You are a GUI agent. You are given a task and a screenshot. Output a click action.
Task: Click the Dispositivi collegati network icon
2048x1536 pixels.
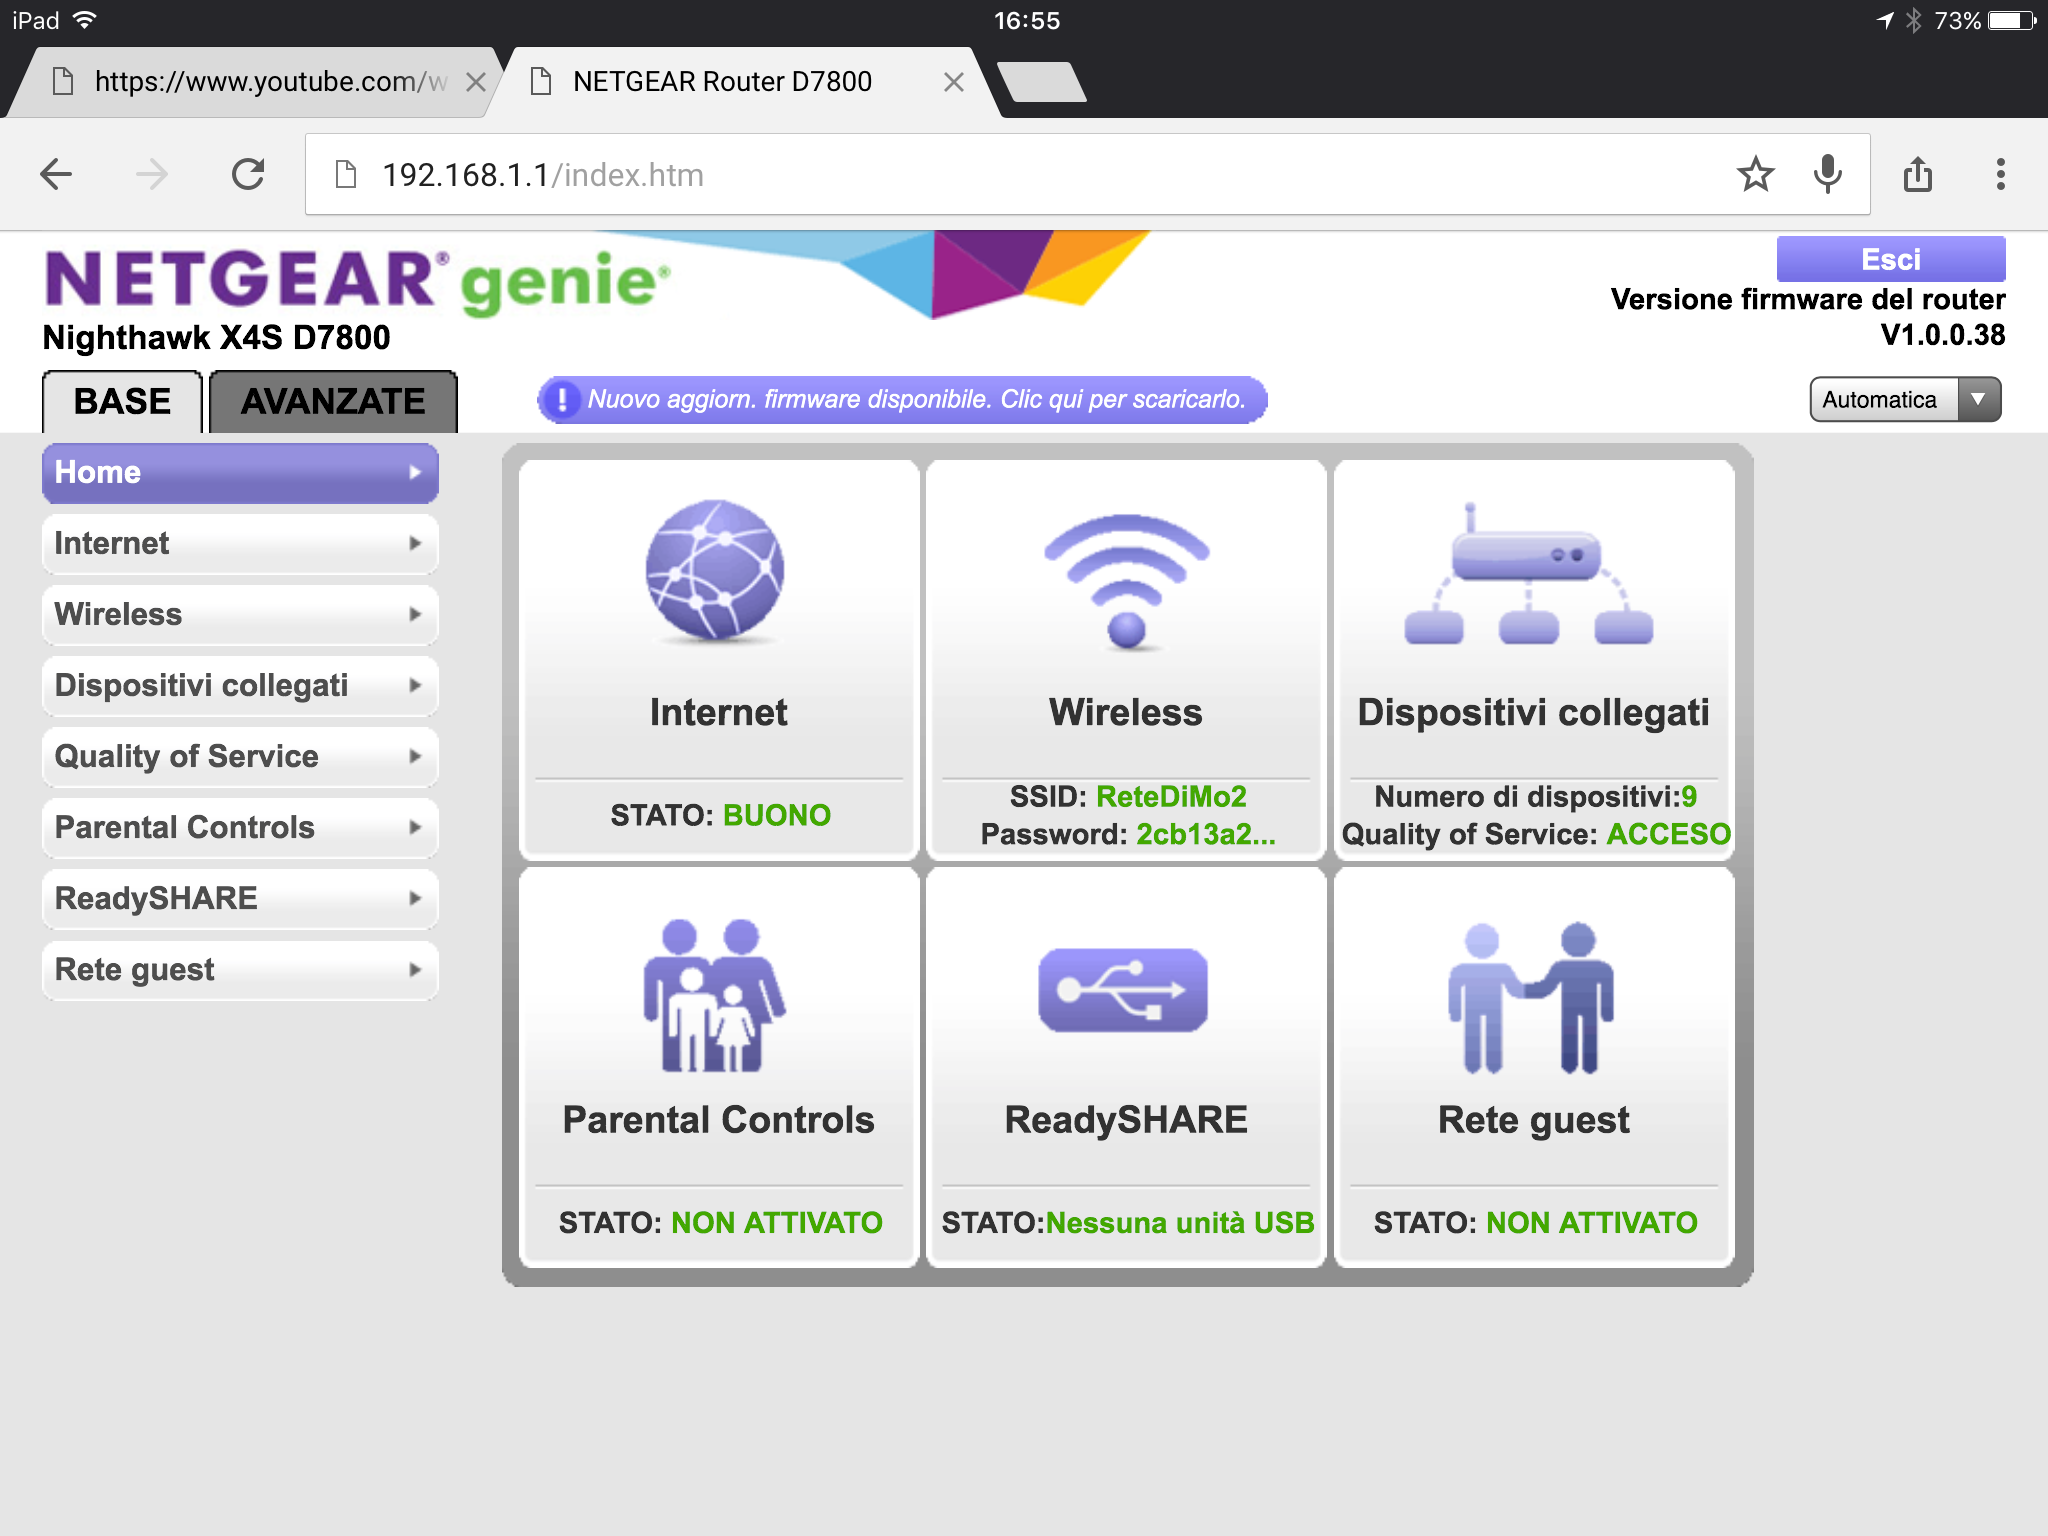point(1528,575)
